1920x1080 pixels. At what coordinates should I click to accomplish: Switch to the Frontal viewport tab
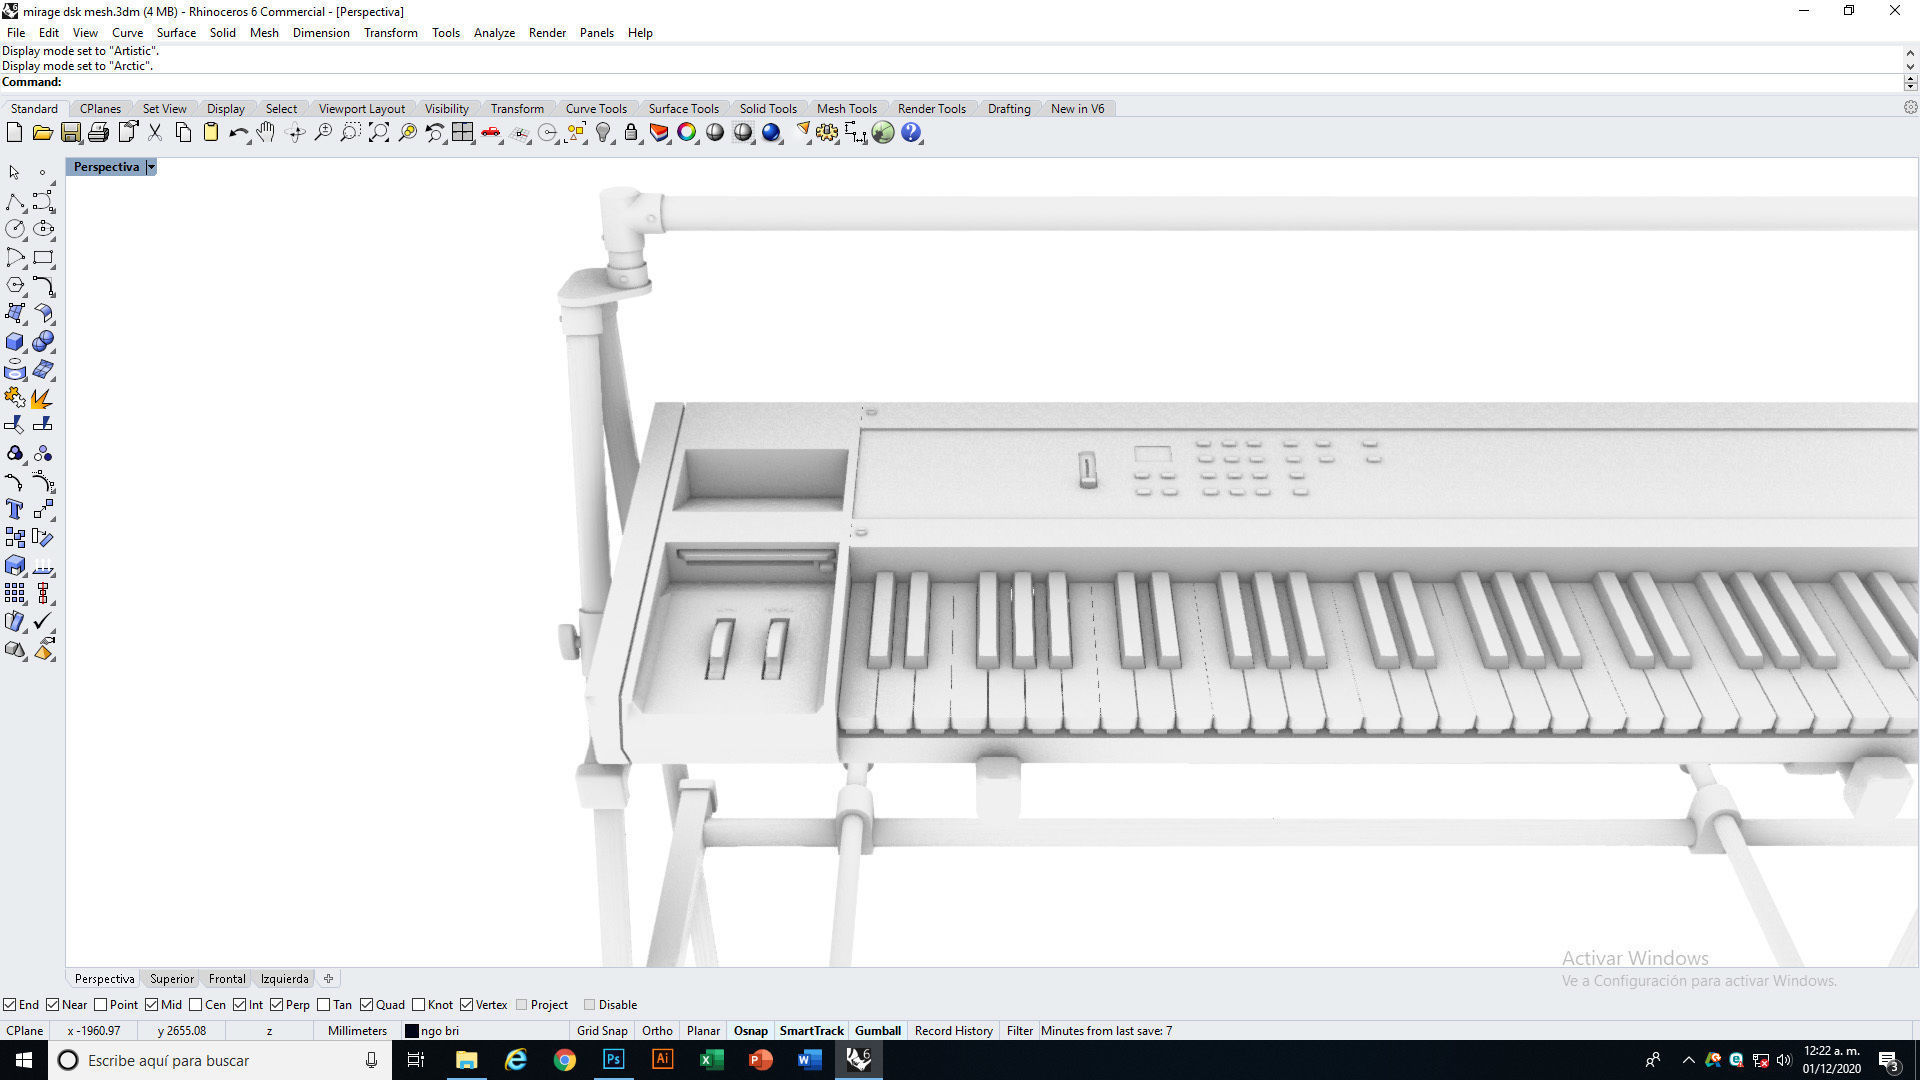(x=227, y=979)
